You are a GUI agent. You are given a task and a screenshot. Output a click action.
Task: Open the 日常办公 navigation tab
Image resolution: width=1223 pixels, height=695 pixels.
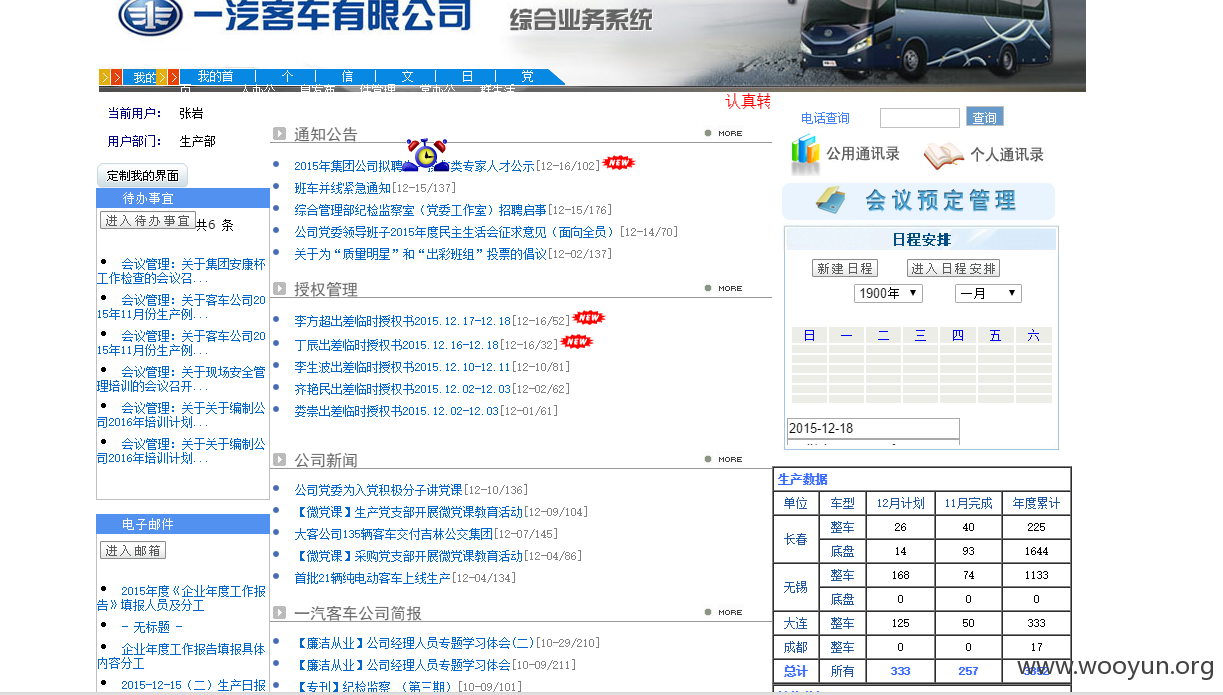click(467, 77)
